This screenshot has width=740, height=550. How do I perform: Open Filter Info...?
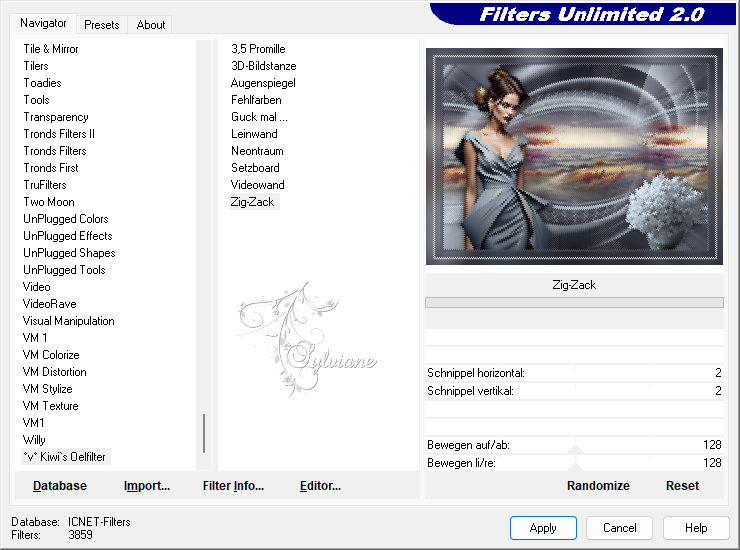click(233, 485)
